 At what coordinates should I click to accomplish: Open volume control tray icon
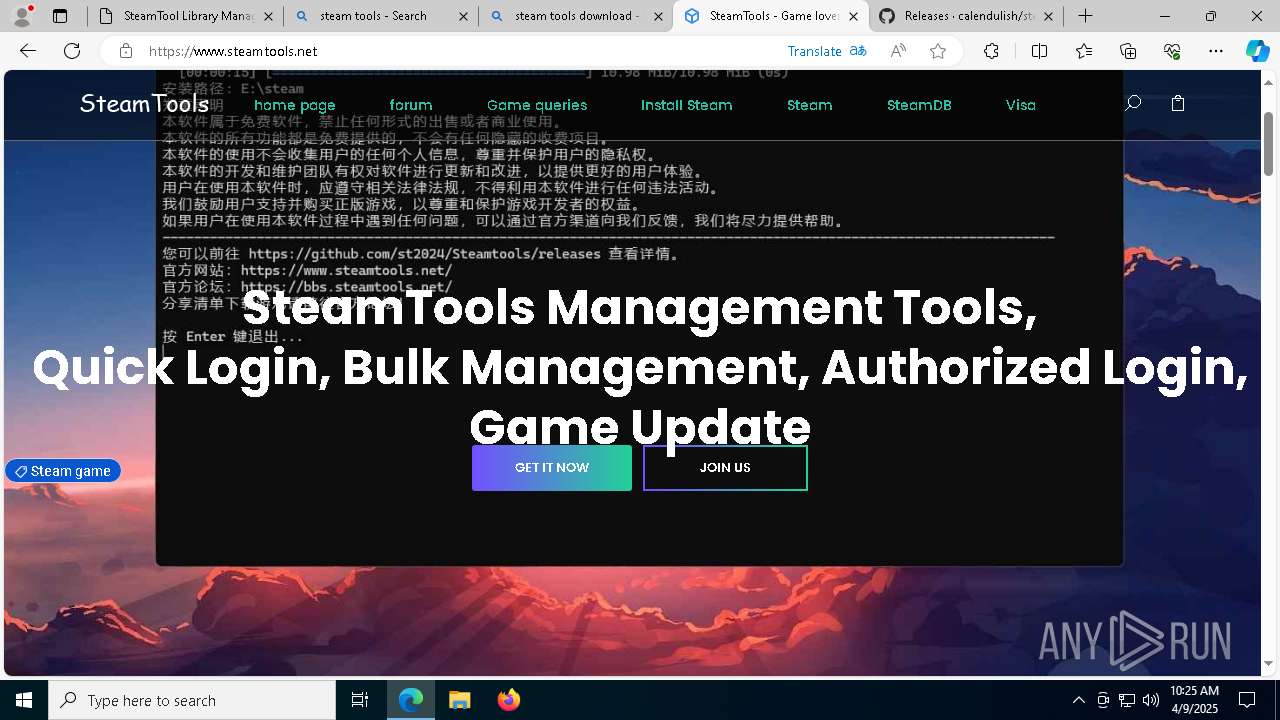pos(1151,700)
